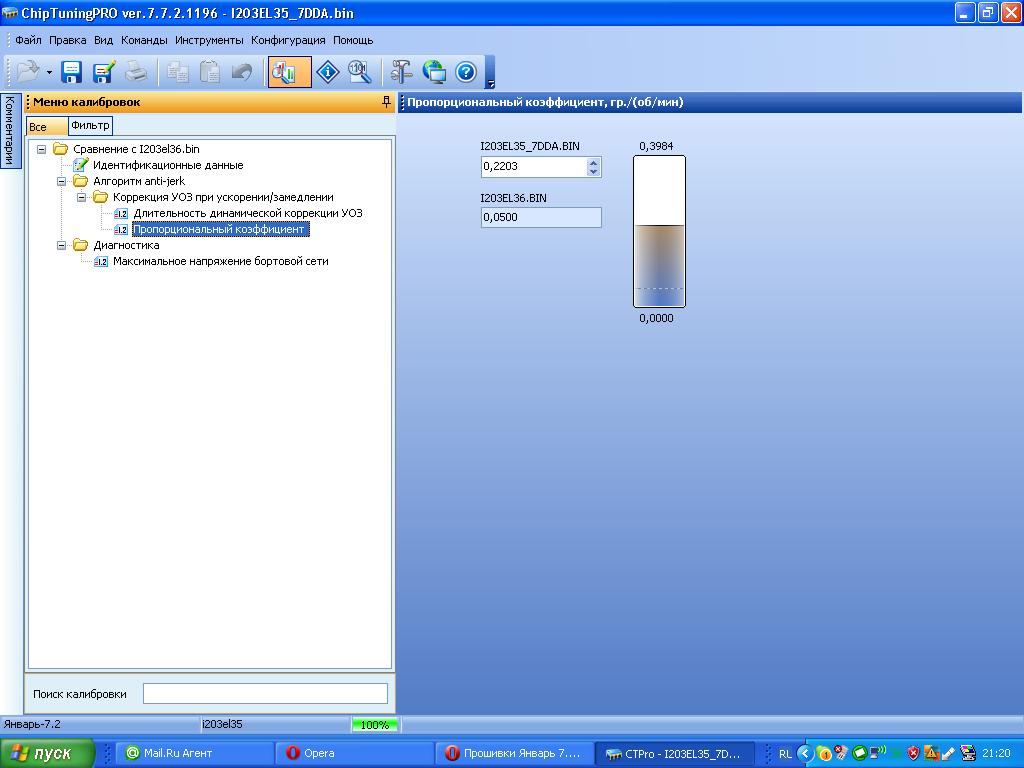Open toolbar options arrow at the toolbar end
Viewport: 1024px width, 768px height.
click(490, 84)
